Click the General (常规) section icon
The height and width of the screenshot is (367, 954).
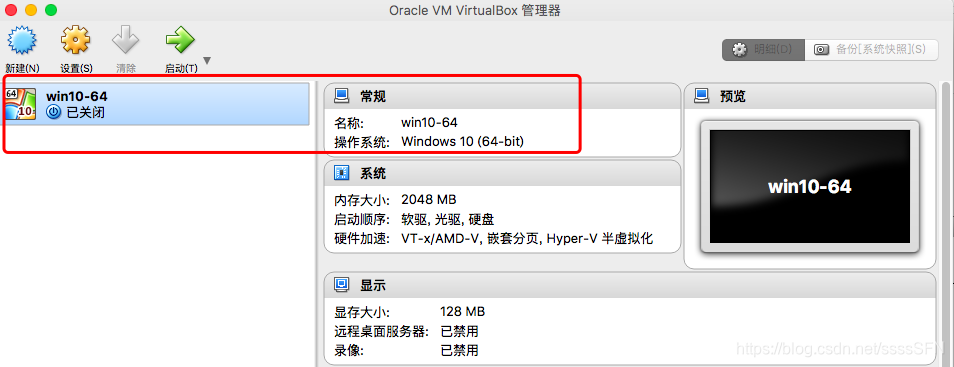coord(342,96)
